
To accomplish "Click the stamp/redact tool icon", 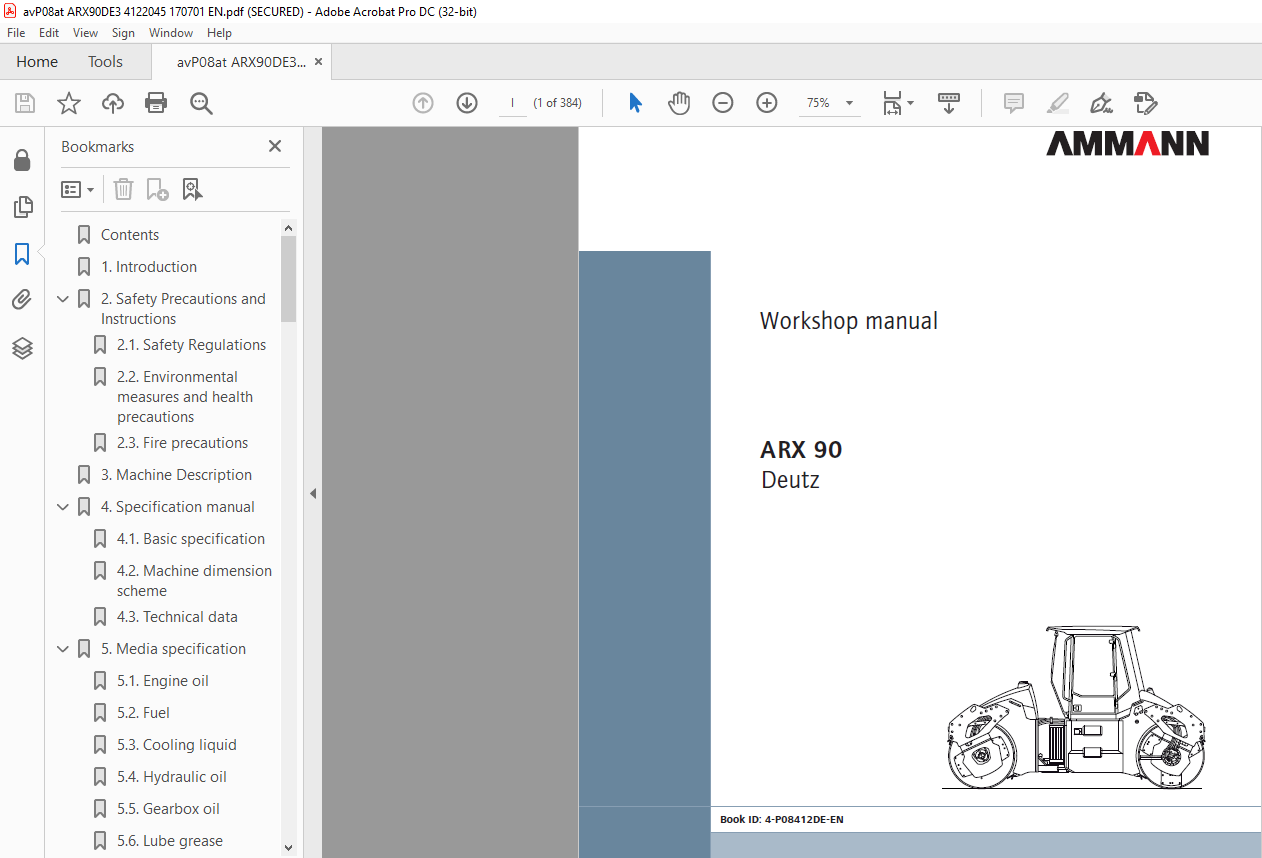I will click(1146, 103).
